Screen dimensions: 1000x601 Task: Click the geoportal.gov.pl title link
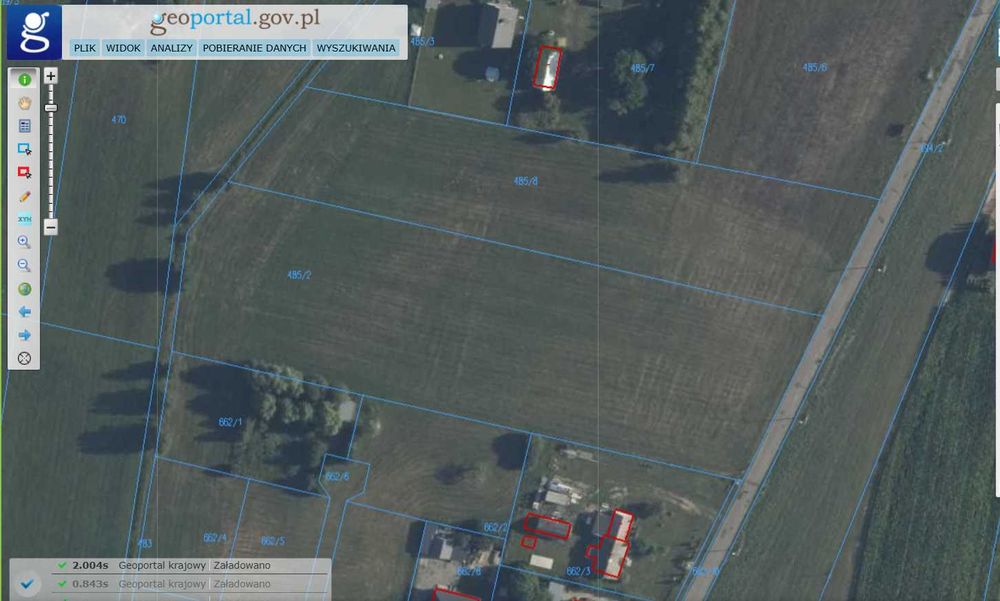tap(235, 20)
